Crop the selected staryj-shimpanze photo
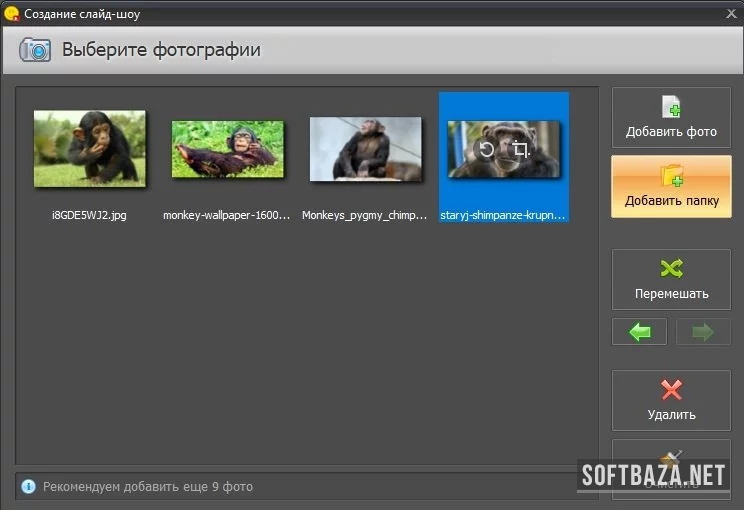Screen dimensions: 744x510 [520, 150]
